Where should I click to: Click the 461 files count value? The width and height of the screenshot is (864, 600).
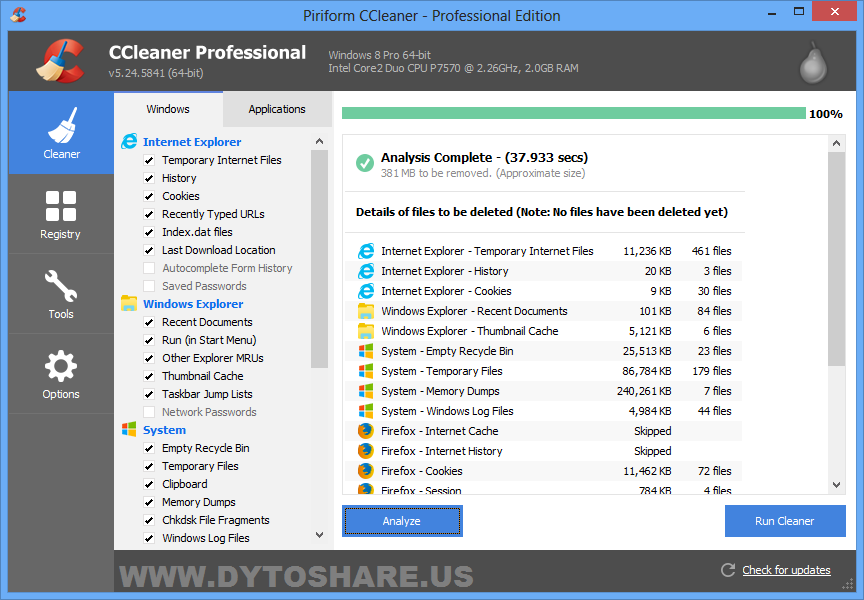click(711, 251)
